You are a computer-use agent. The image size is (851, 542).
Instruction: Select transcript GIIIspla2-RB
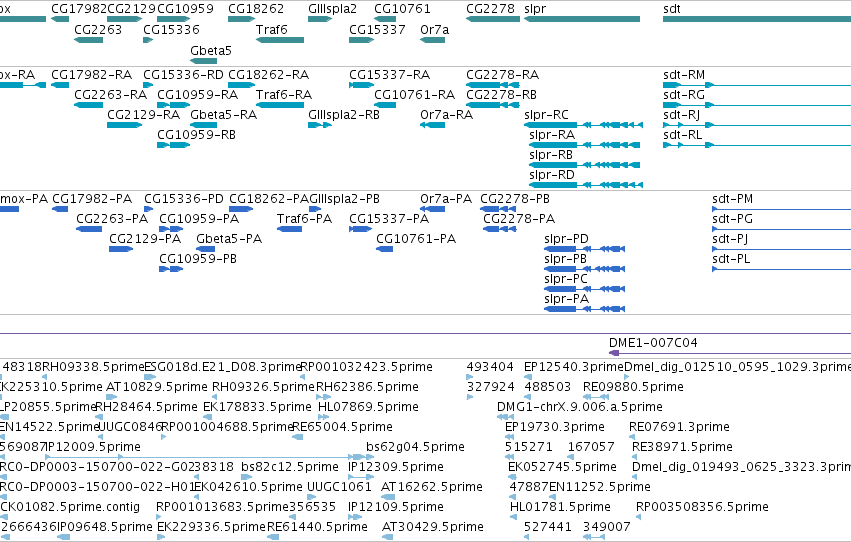[344, 114]
